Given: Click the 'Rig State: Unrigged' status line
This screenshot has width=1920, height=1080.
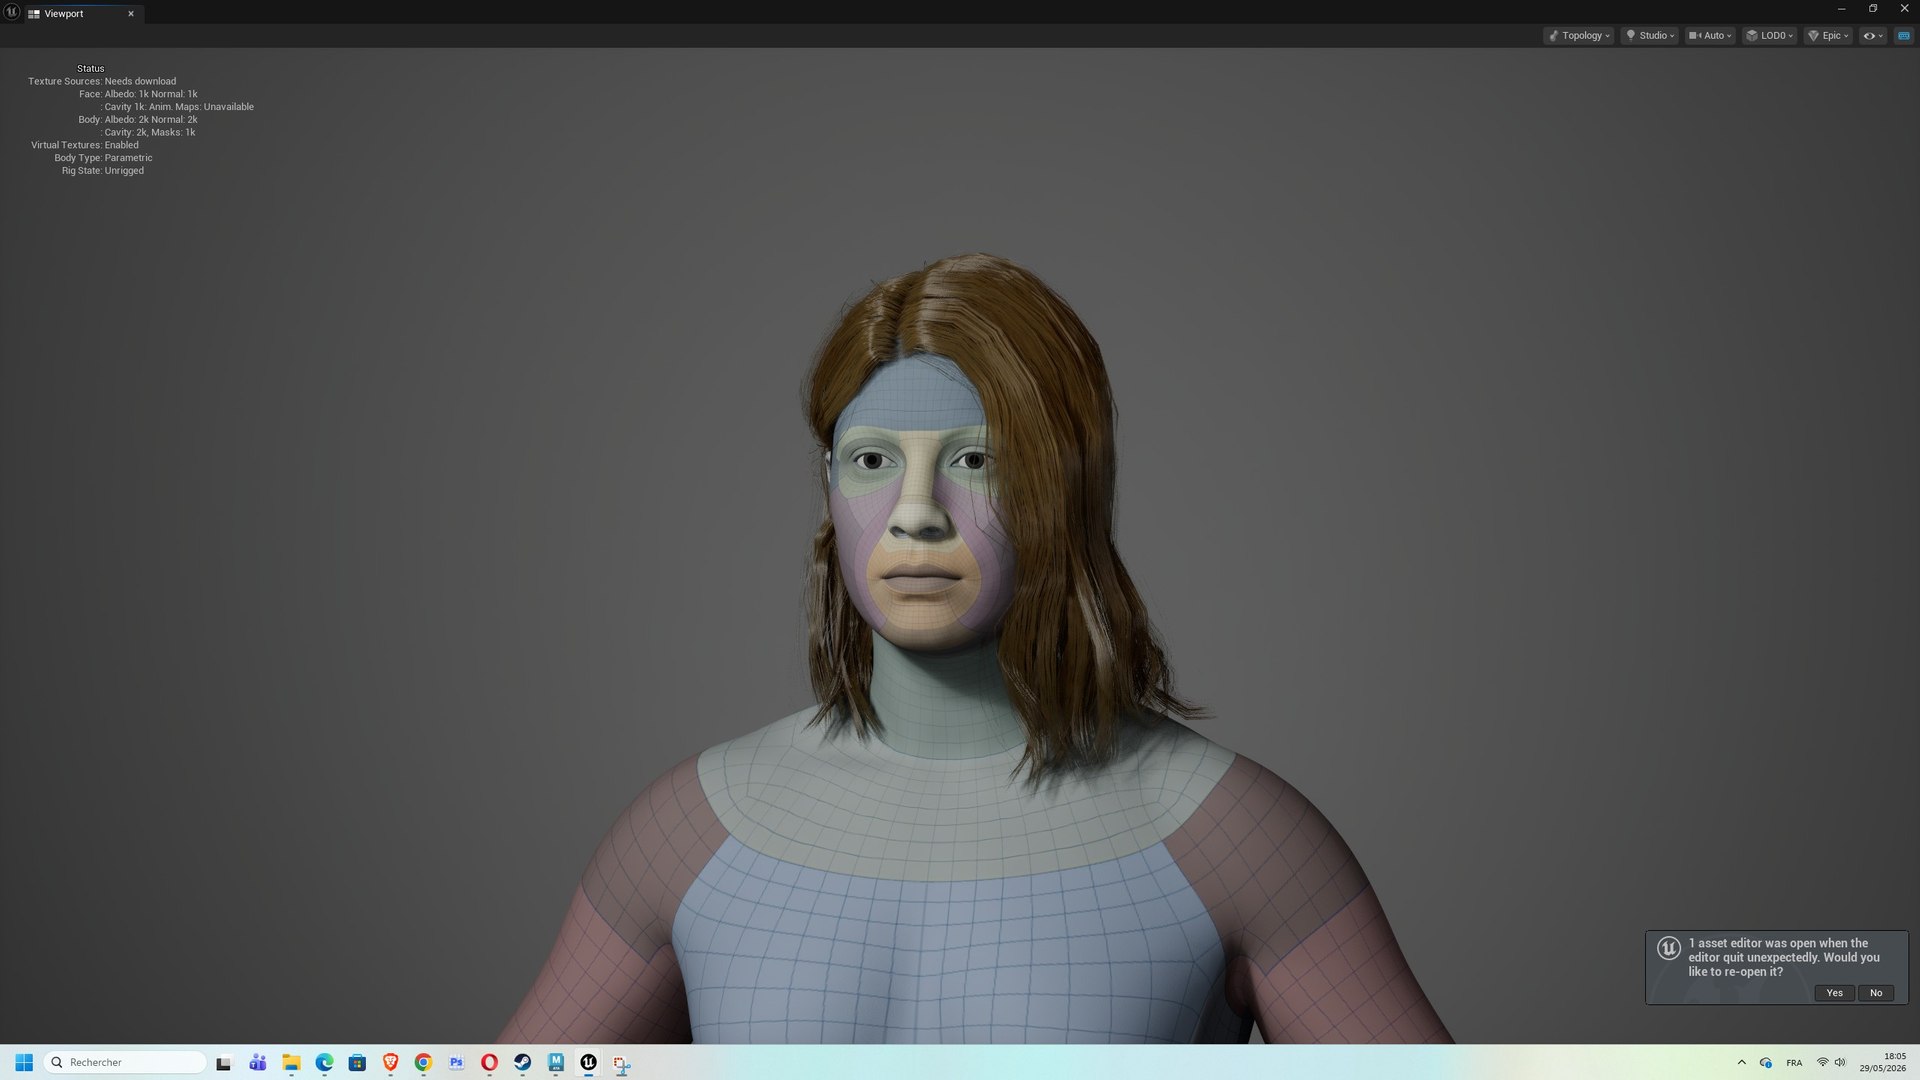Looking at the screenshot, I should click(102, 171).
